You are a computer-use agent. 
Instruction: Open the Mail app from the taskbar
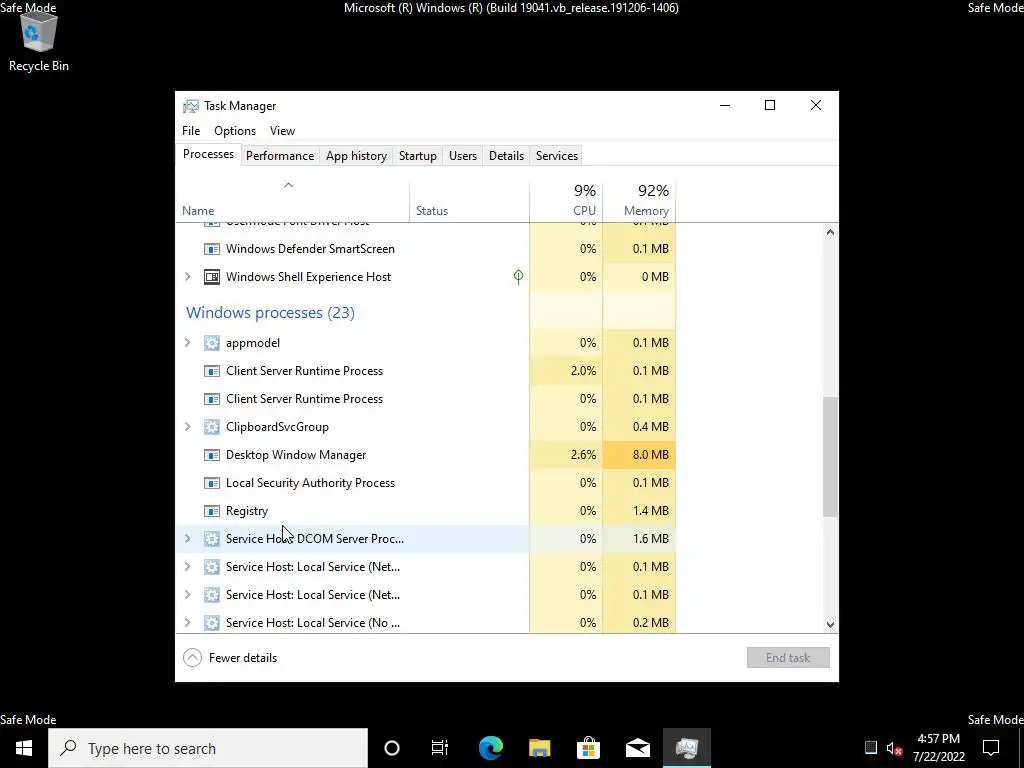click(637, 748)
